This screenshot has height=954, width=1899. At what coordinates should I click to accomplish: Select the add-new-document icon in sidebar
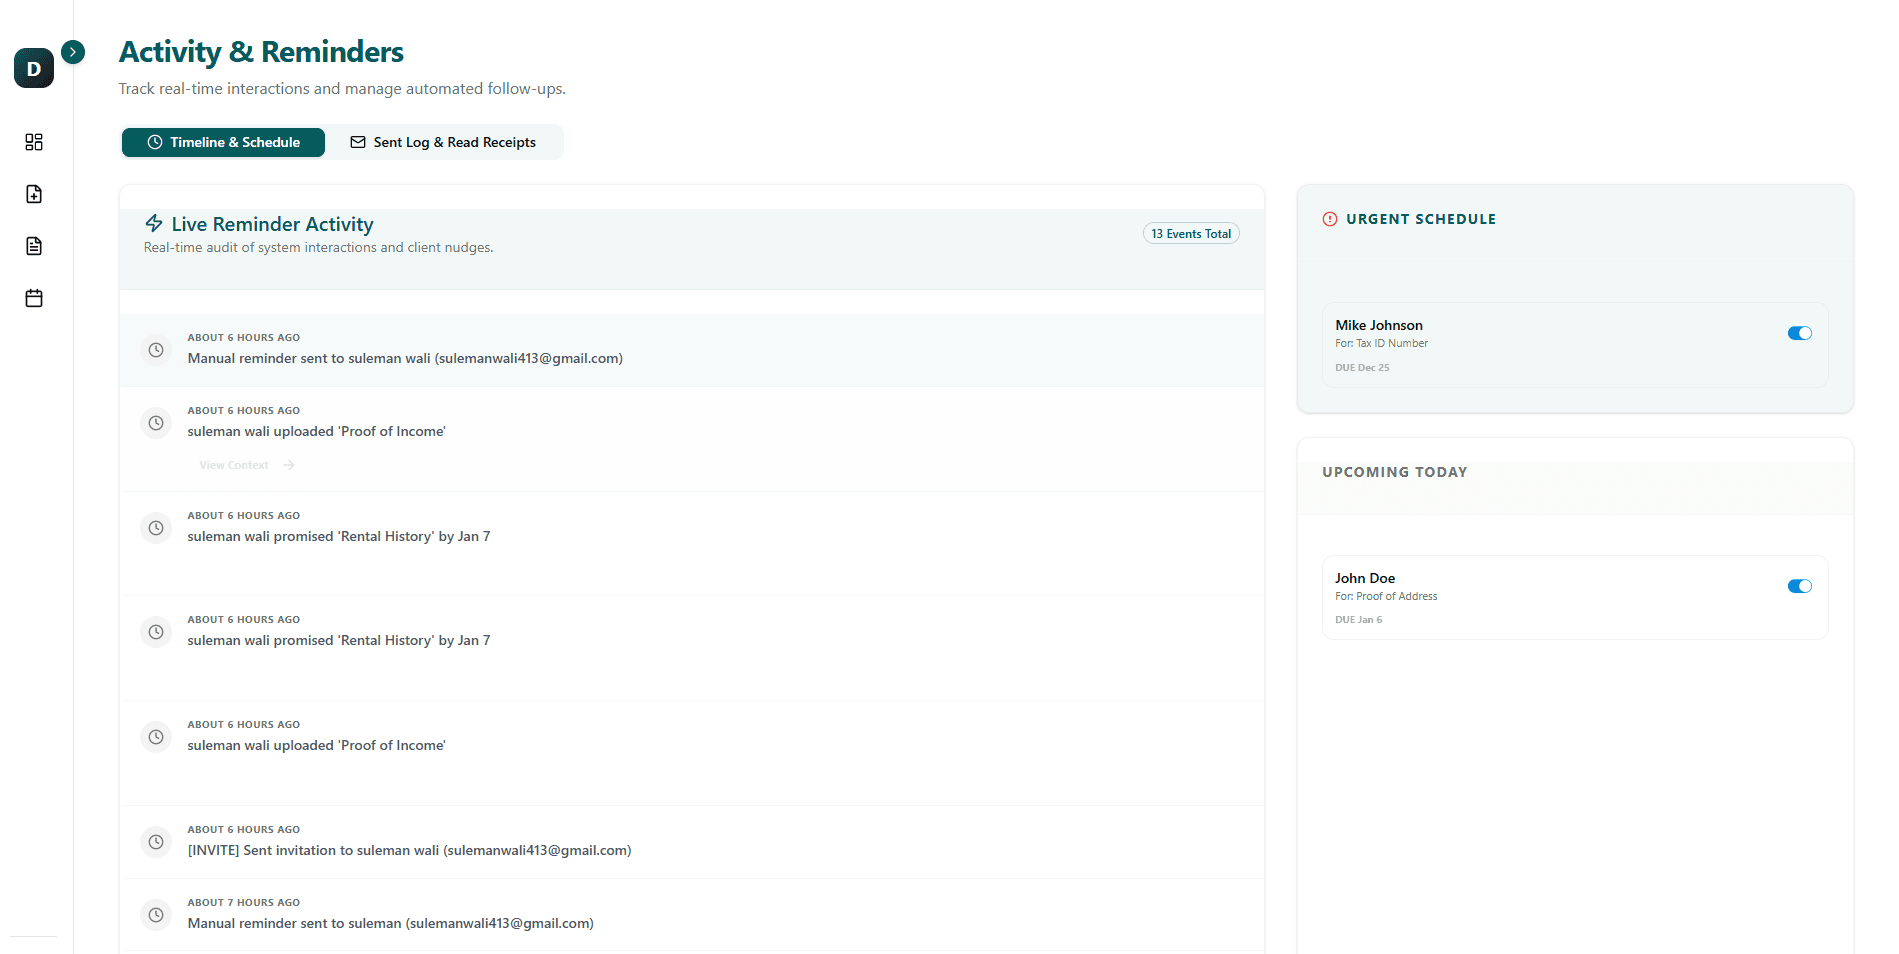(x=33, y=194)
